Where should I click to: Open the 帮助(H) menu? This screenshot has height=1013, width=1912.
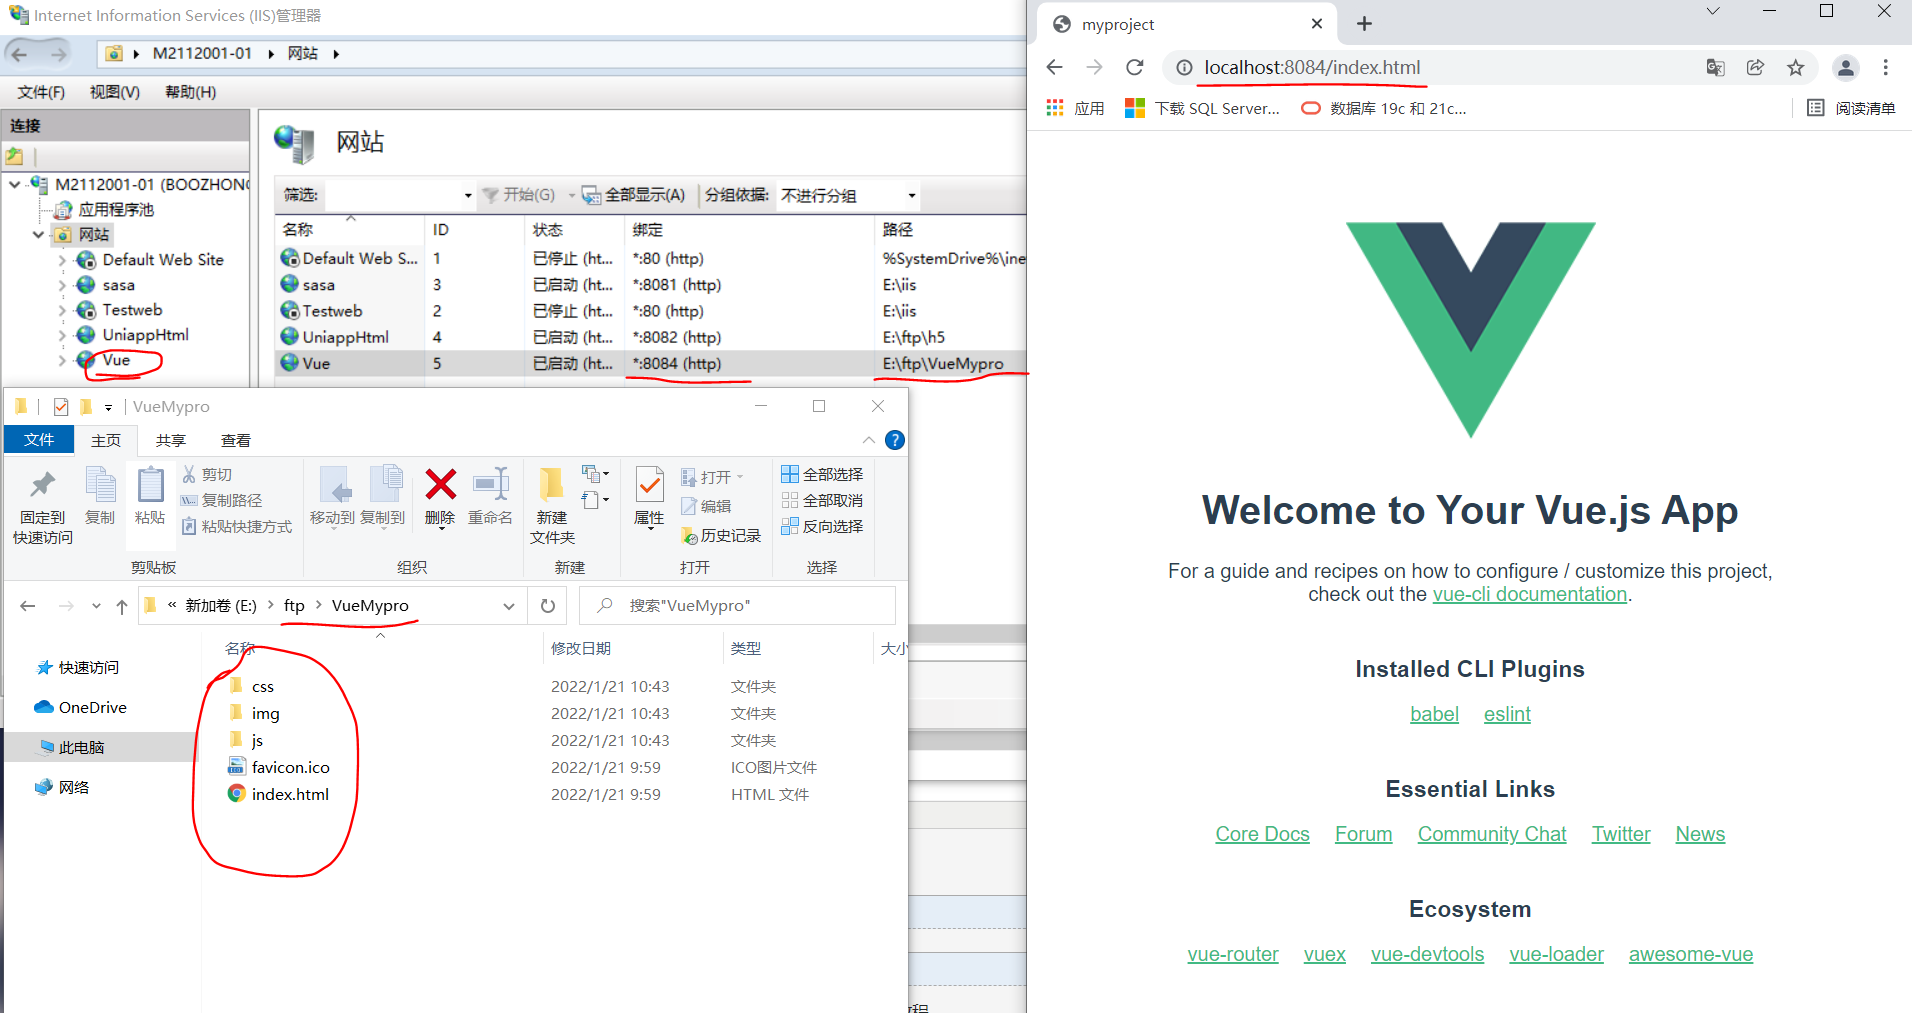[x=191, y=92]
